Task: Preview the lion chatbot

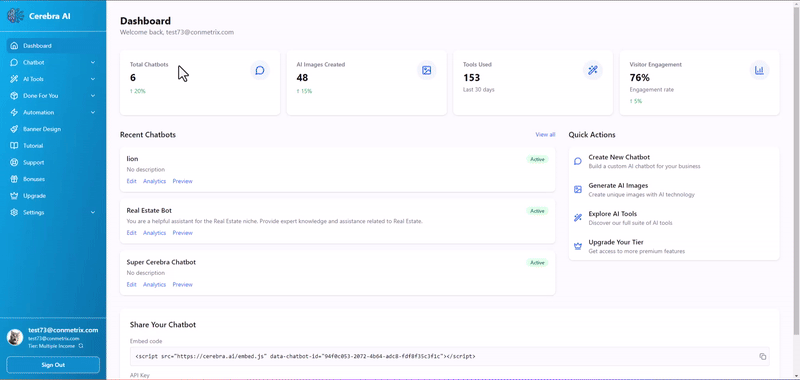Action: click(182, 181)
